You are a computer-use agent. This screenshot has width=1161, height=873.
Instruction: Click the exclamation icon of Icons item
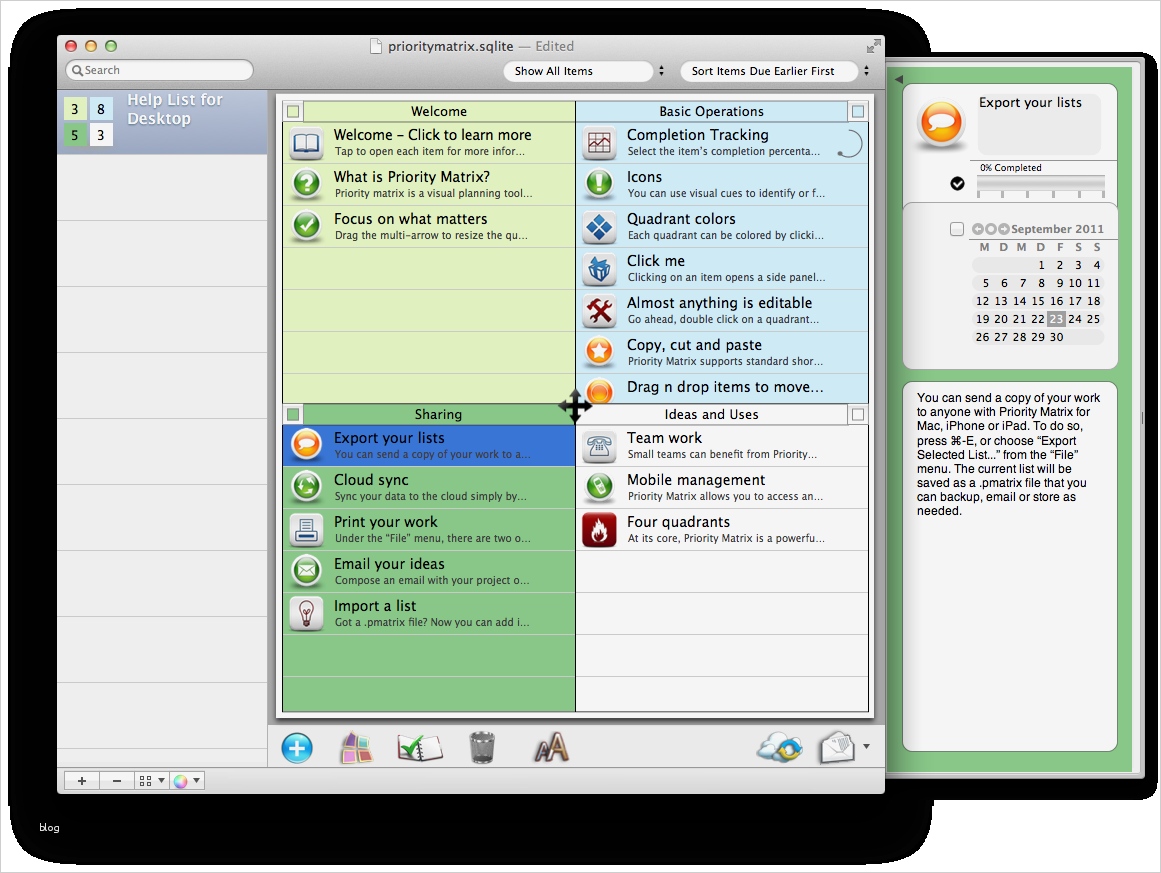click(600, 184)
